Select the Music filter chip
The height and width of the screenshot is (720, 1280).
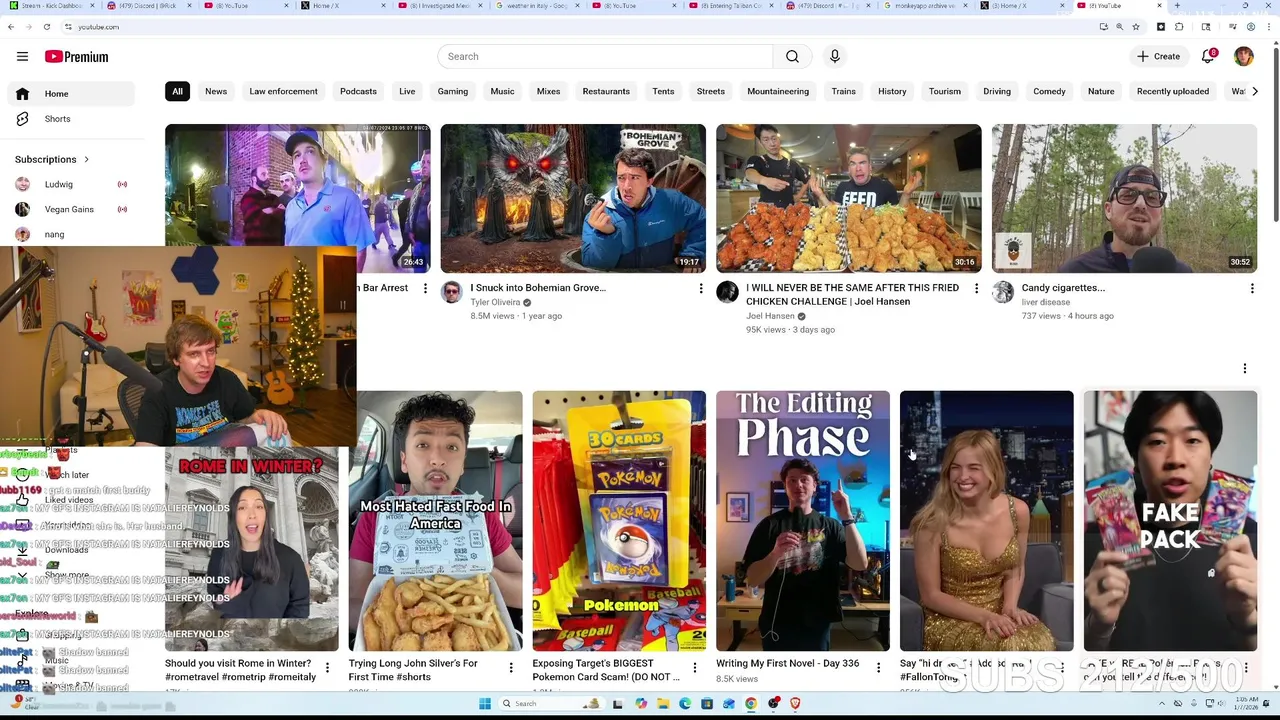coord(502,91)
